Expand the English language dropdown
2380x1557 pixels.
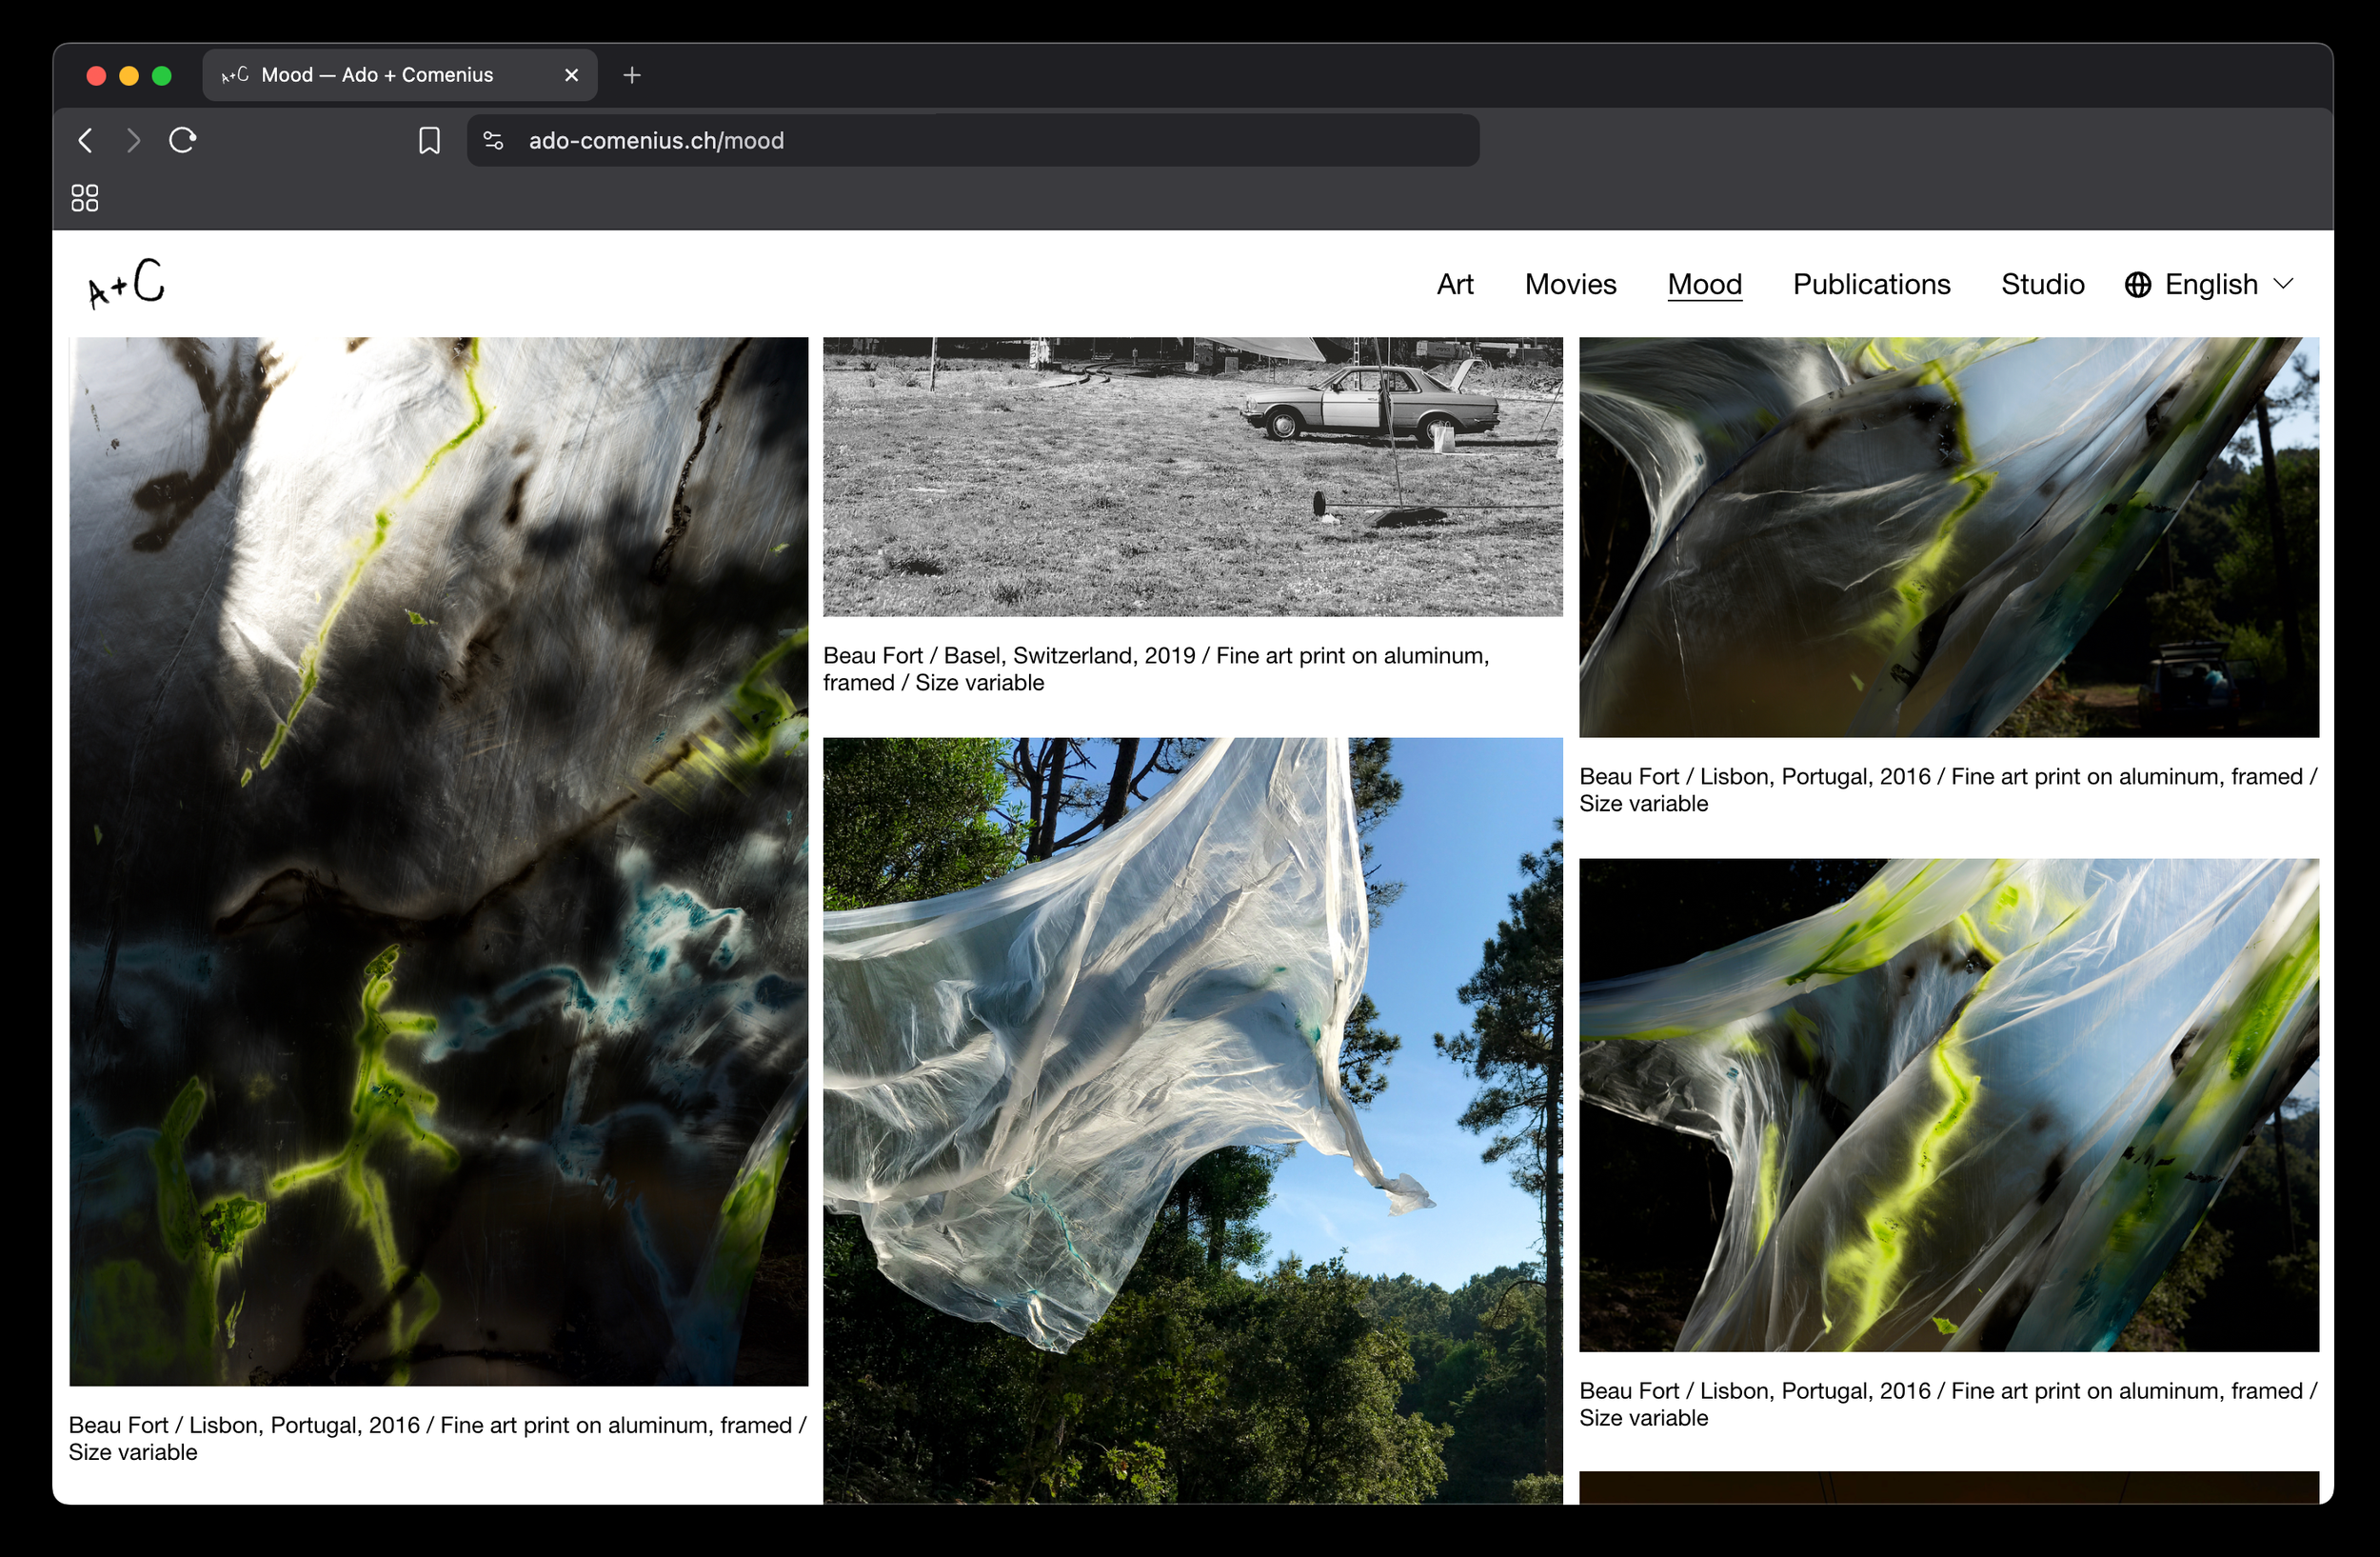pos(2210,285)
